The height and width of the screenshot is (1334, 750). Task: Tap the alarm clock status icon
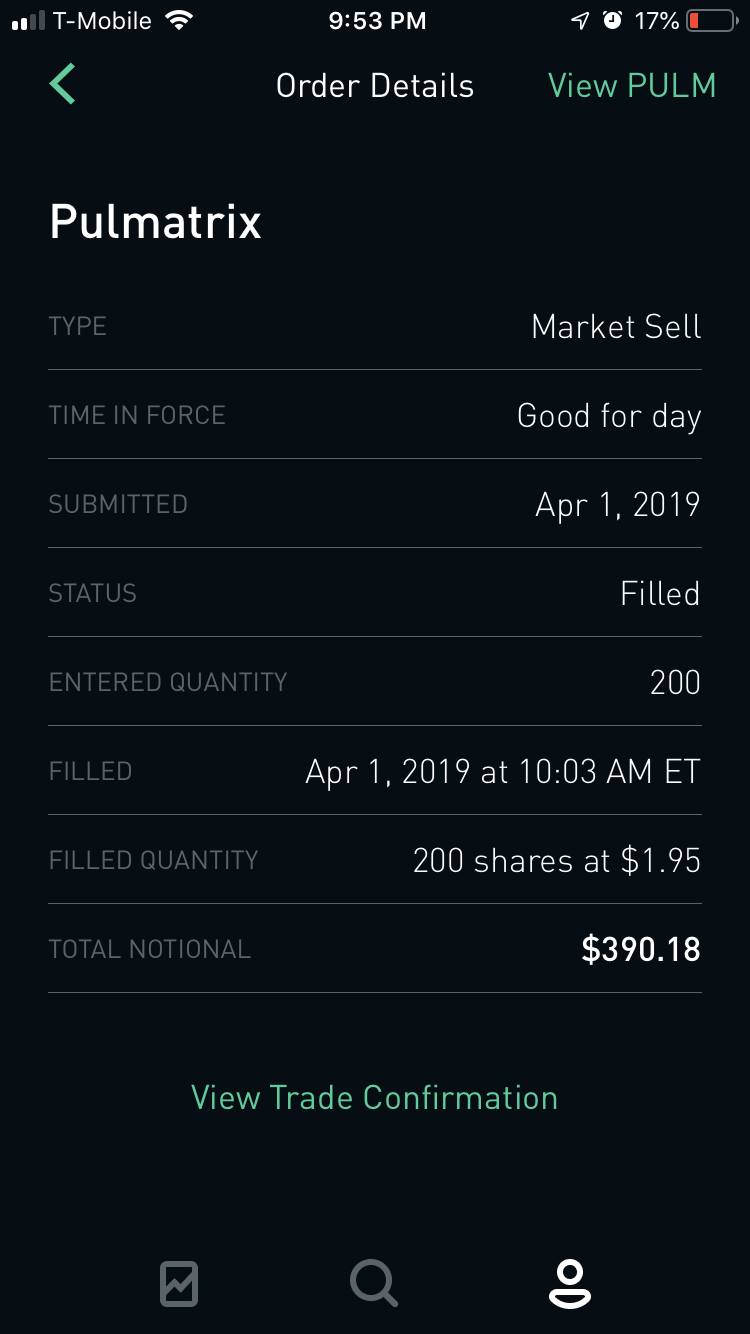(612, 21)
